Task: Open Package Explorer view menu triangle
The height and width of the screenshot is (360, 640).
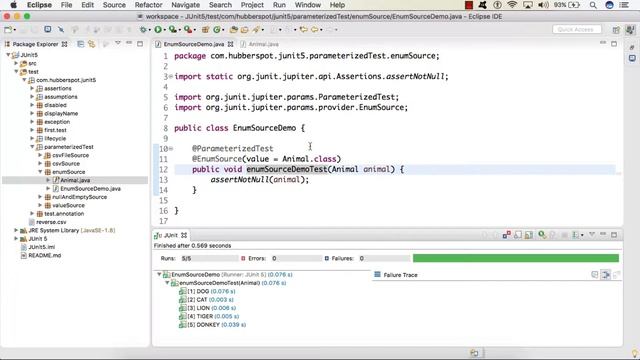Action: (x=118, y=43)
